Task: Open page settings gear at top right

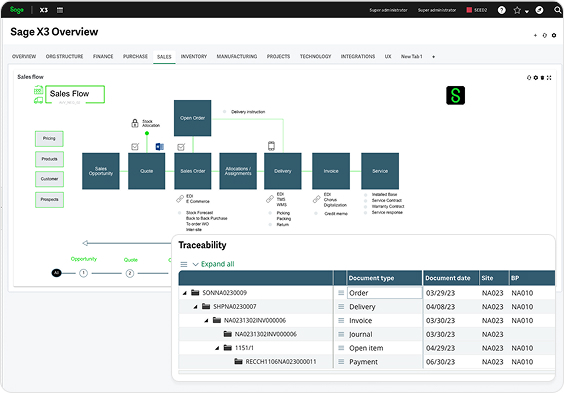Action: (x=554, y=35)
